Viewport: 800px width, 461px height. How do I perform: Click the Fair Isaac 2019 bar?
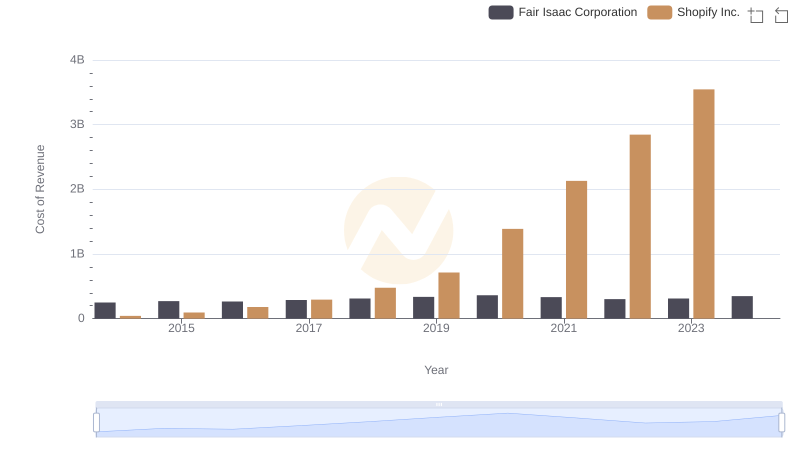pyautogui.click(x=423, y=308)
